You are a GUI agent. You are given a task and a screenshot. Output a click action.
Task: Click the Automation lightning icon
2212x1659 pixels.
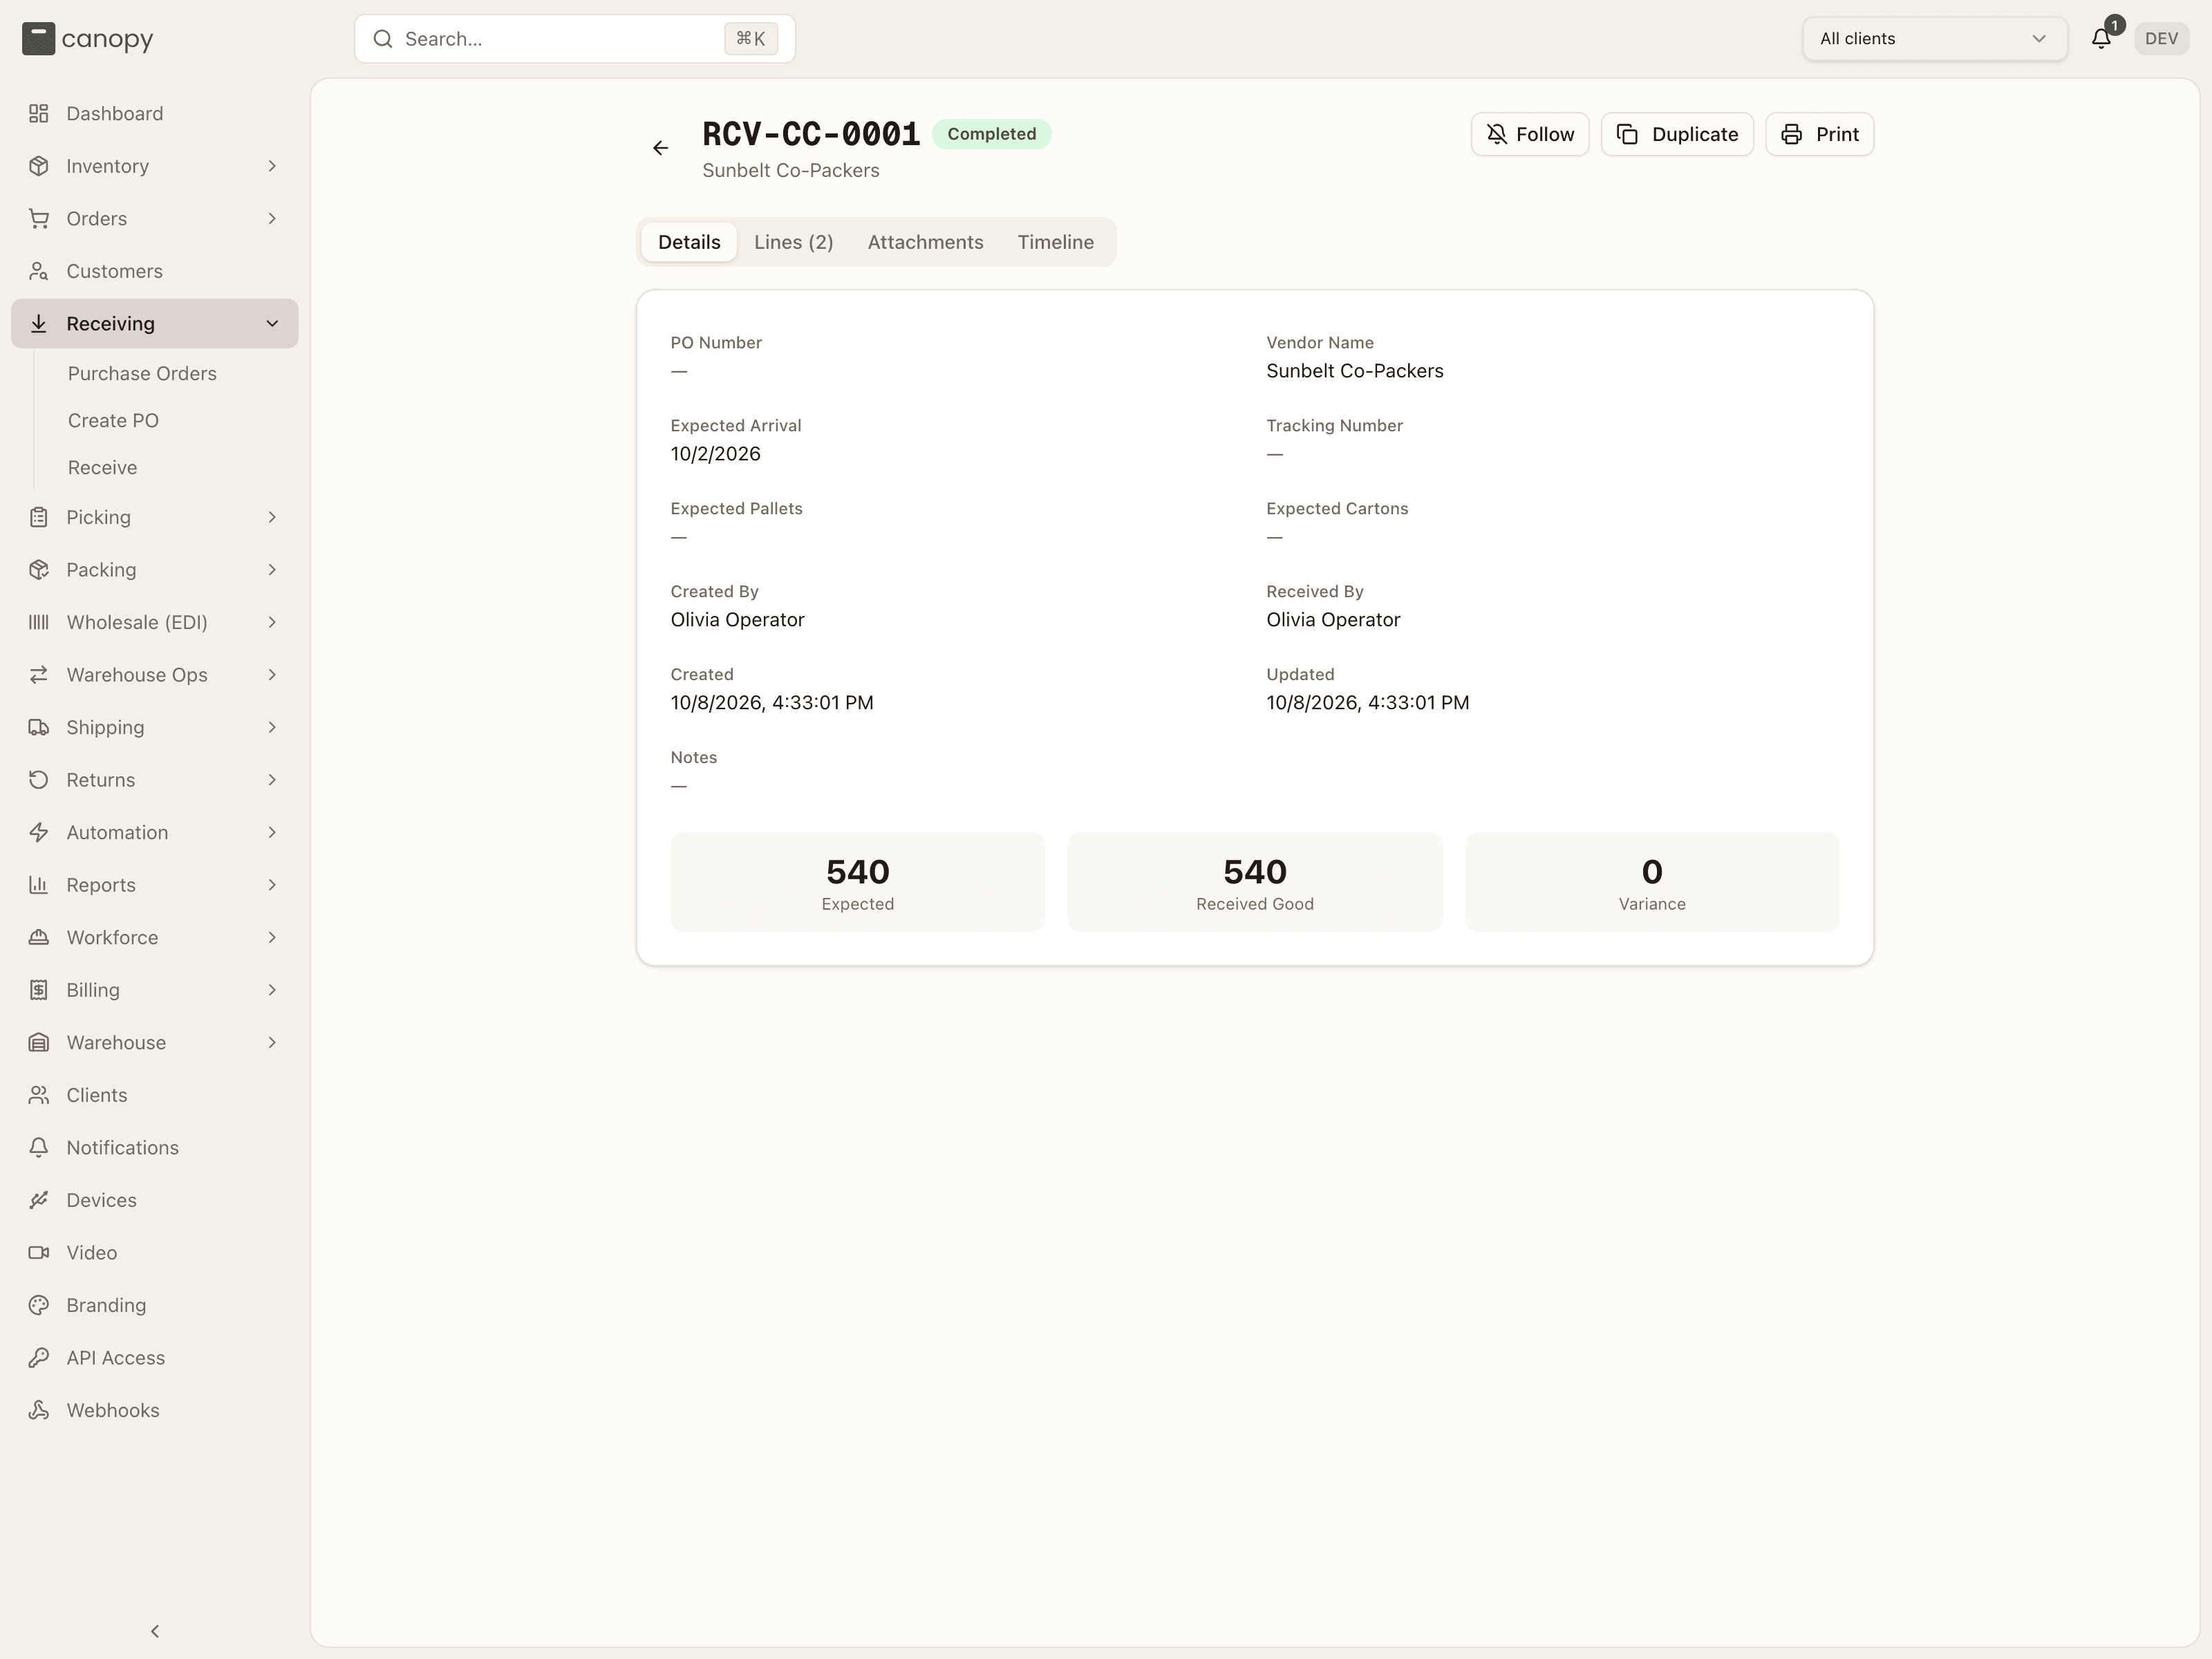[x=39, y=832]
